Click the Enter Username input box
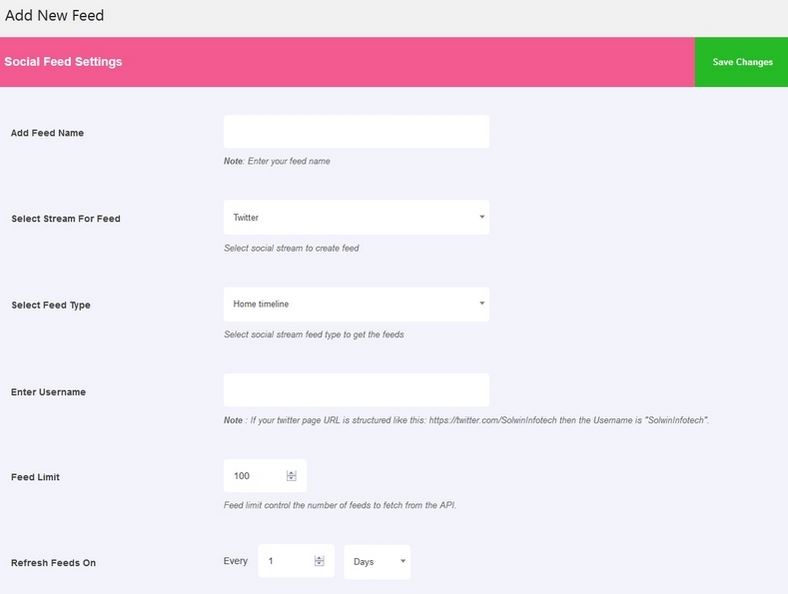 [x=356, y=390]
